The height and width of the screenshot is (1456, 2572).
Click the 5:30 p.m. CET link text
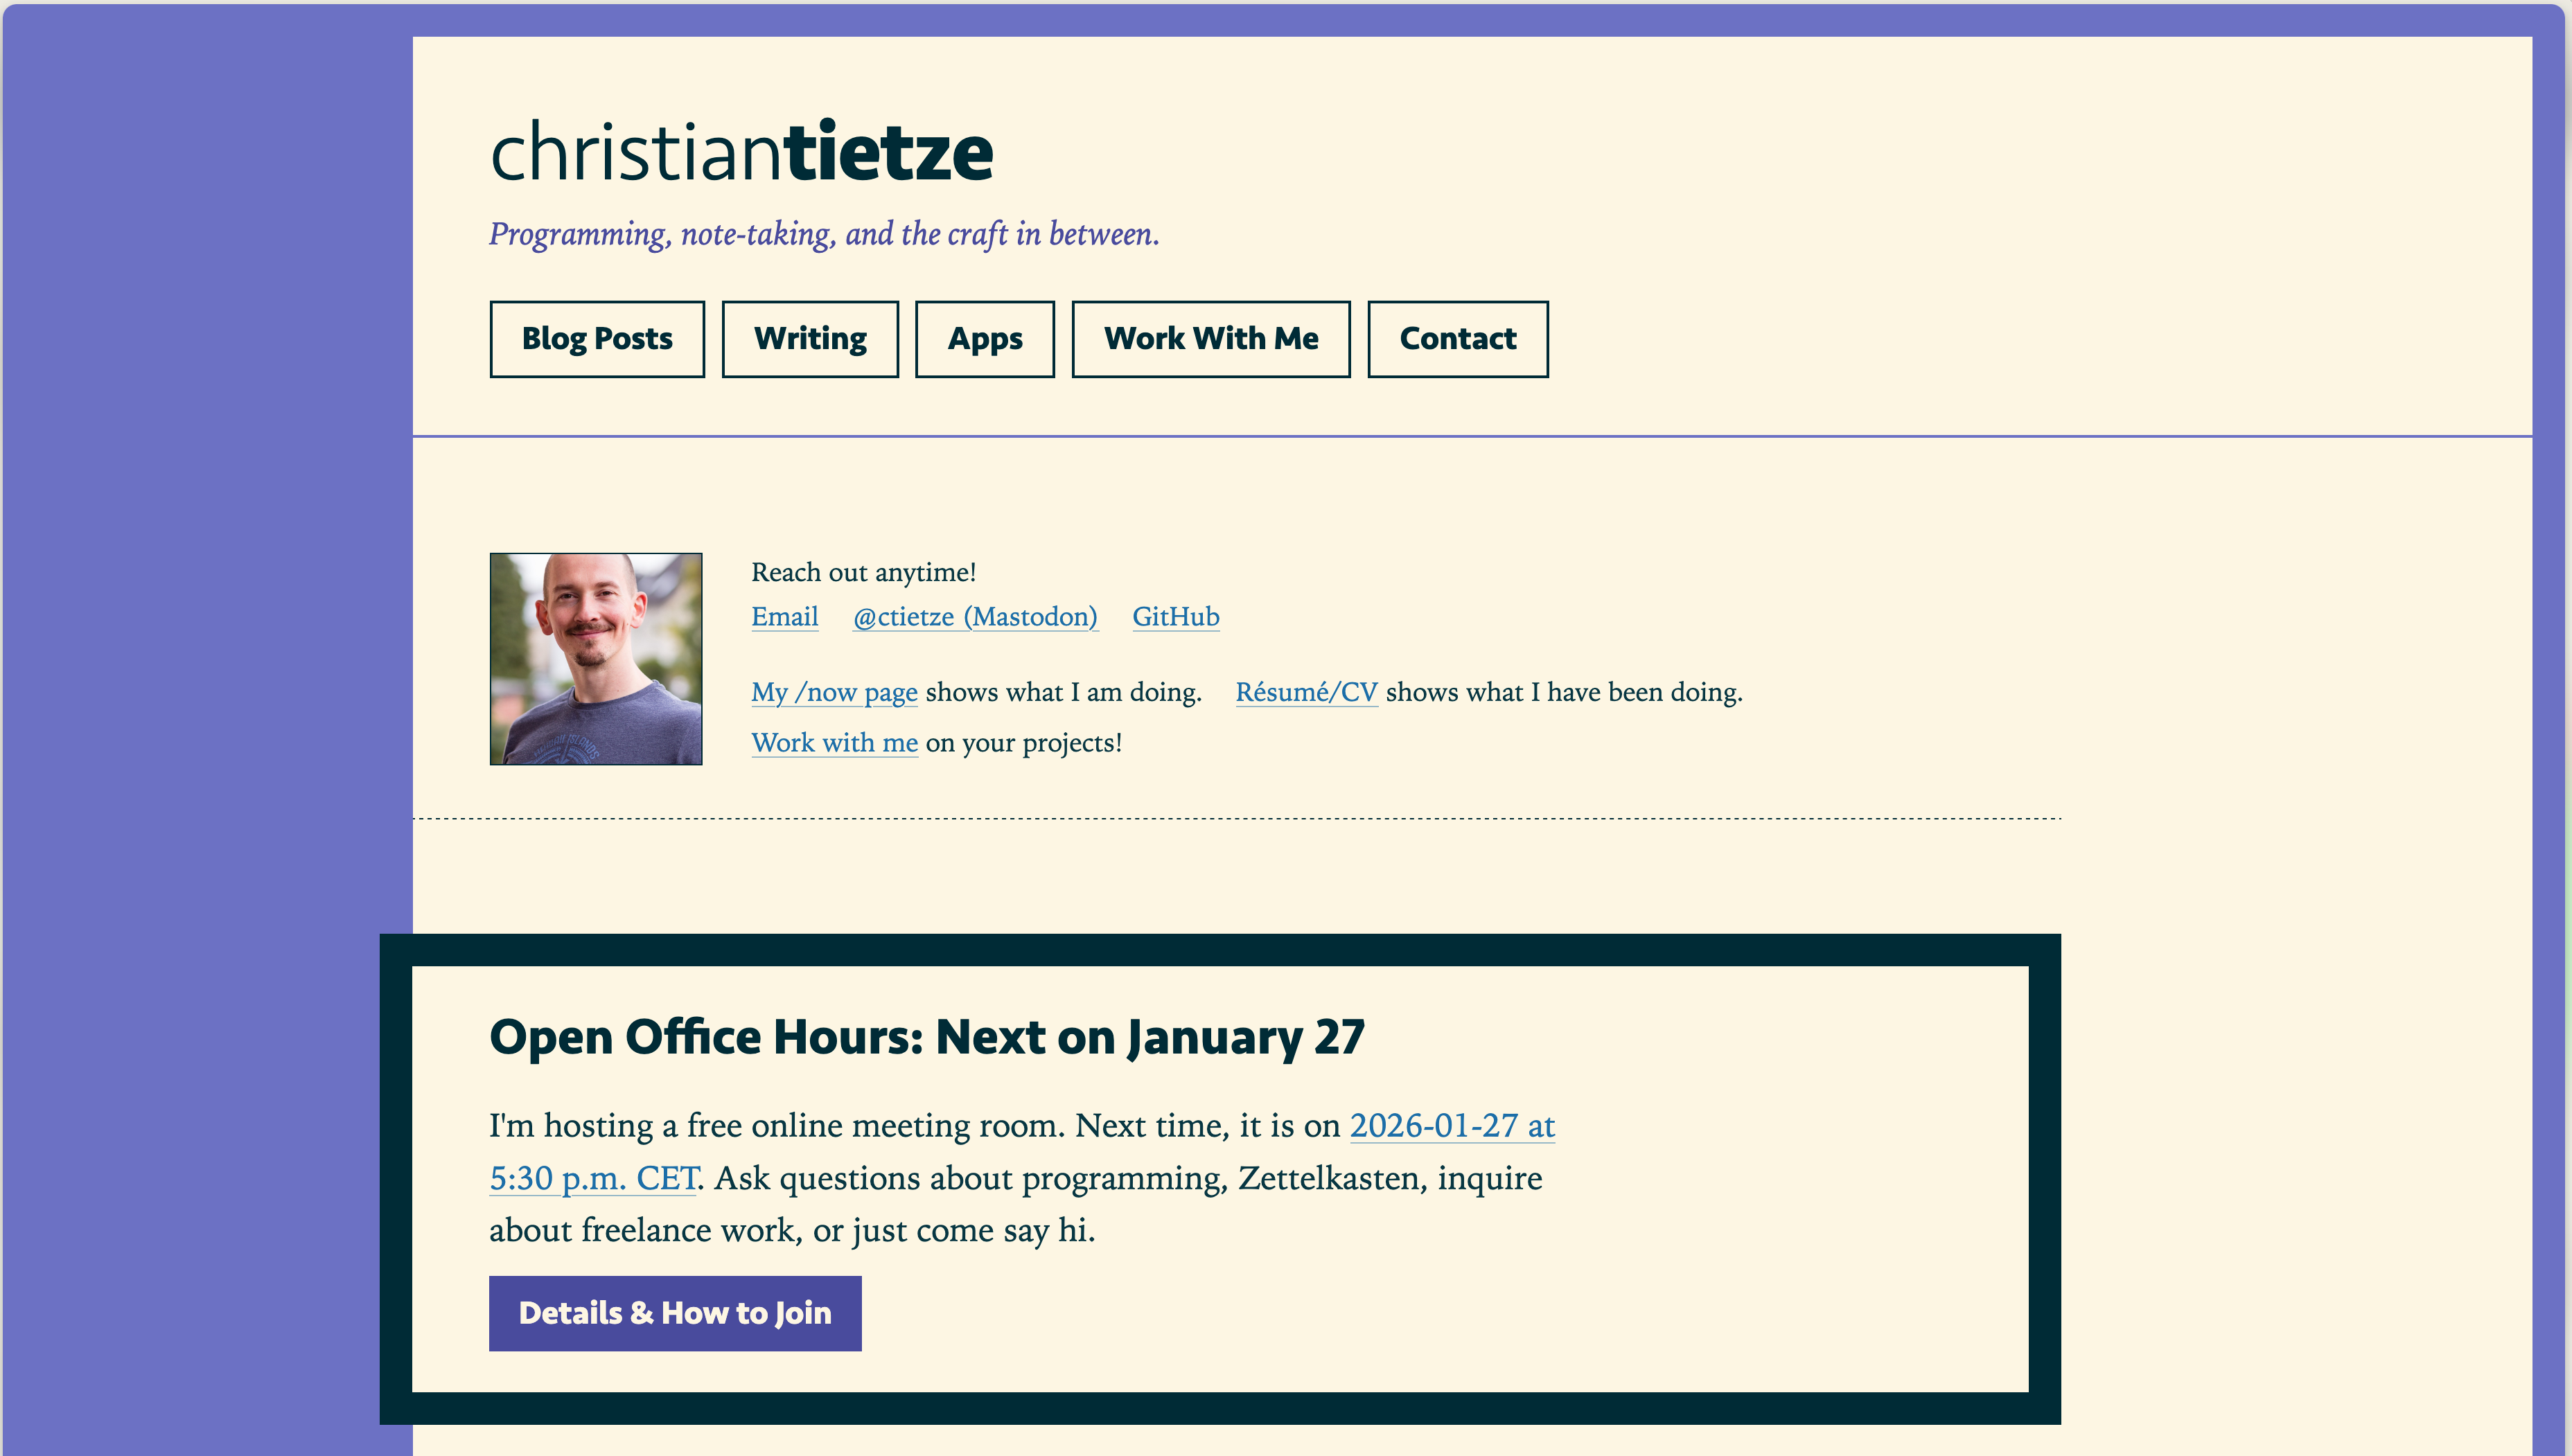pyautogui.click(x=593, y=1178)
